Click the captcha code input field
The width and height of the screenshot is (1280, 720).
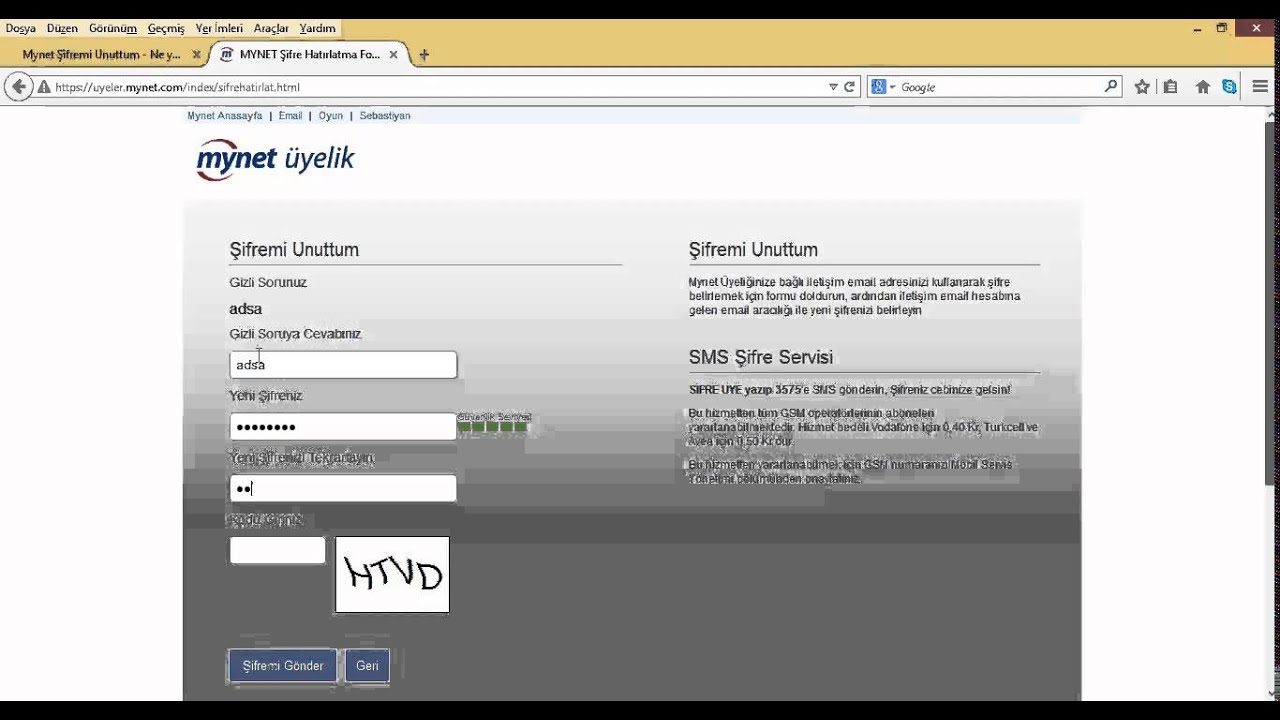pos(278,550)
